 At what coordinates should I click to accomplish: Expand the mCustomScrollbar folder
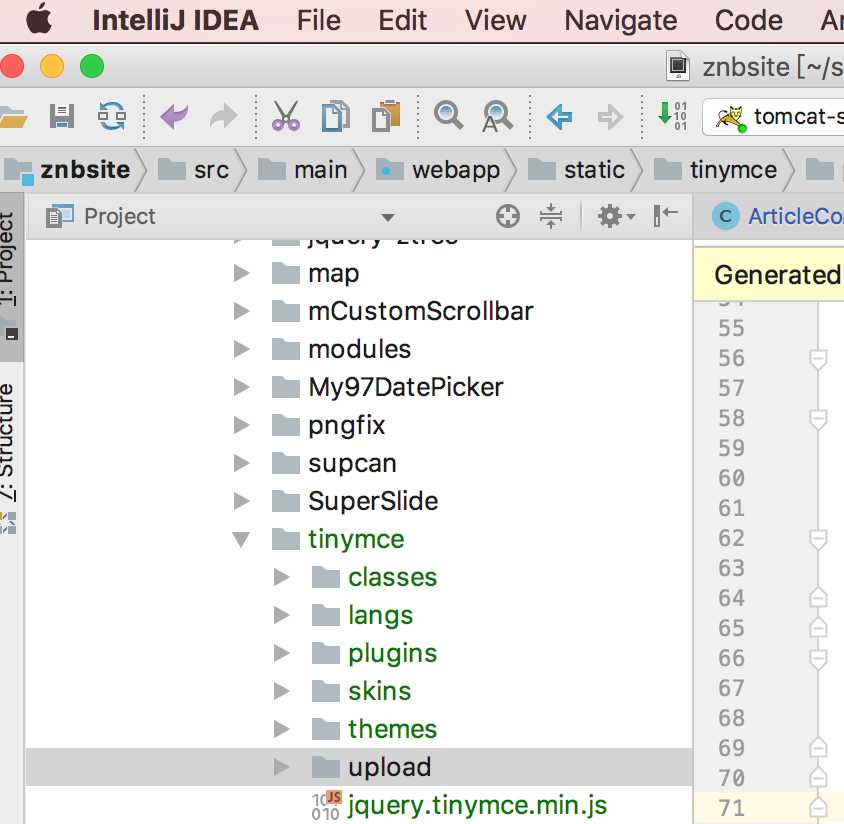click(242, 311)
